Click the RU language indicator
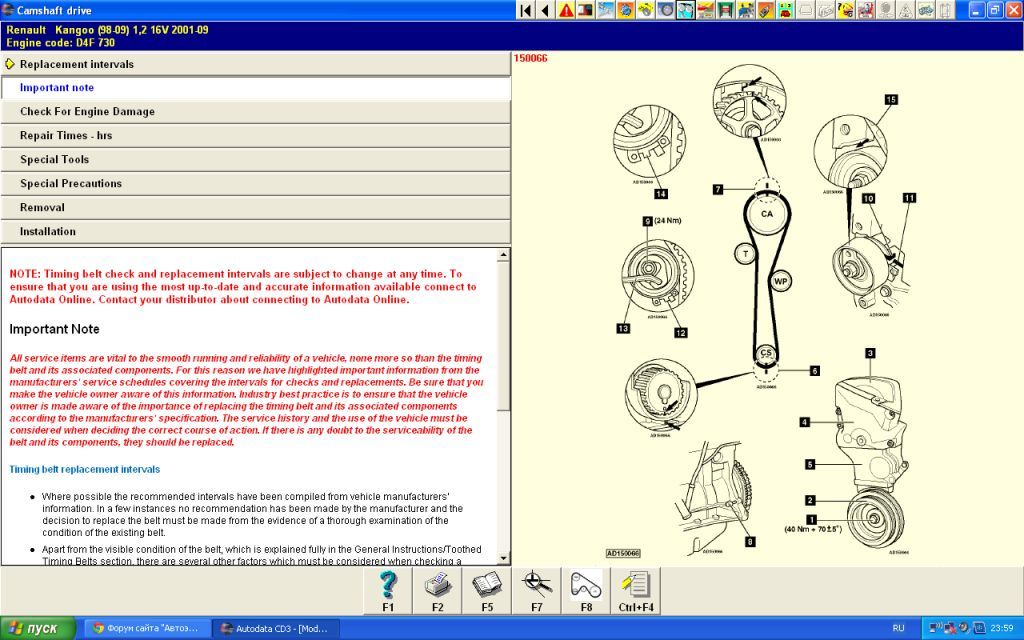Viewport: 1024px width, 640px height. 899,628
